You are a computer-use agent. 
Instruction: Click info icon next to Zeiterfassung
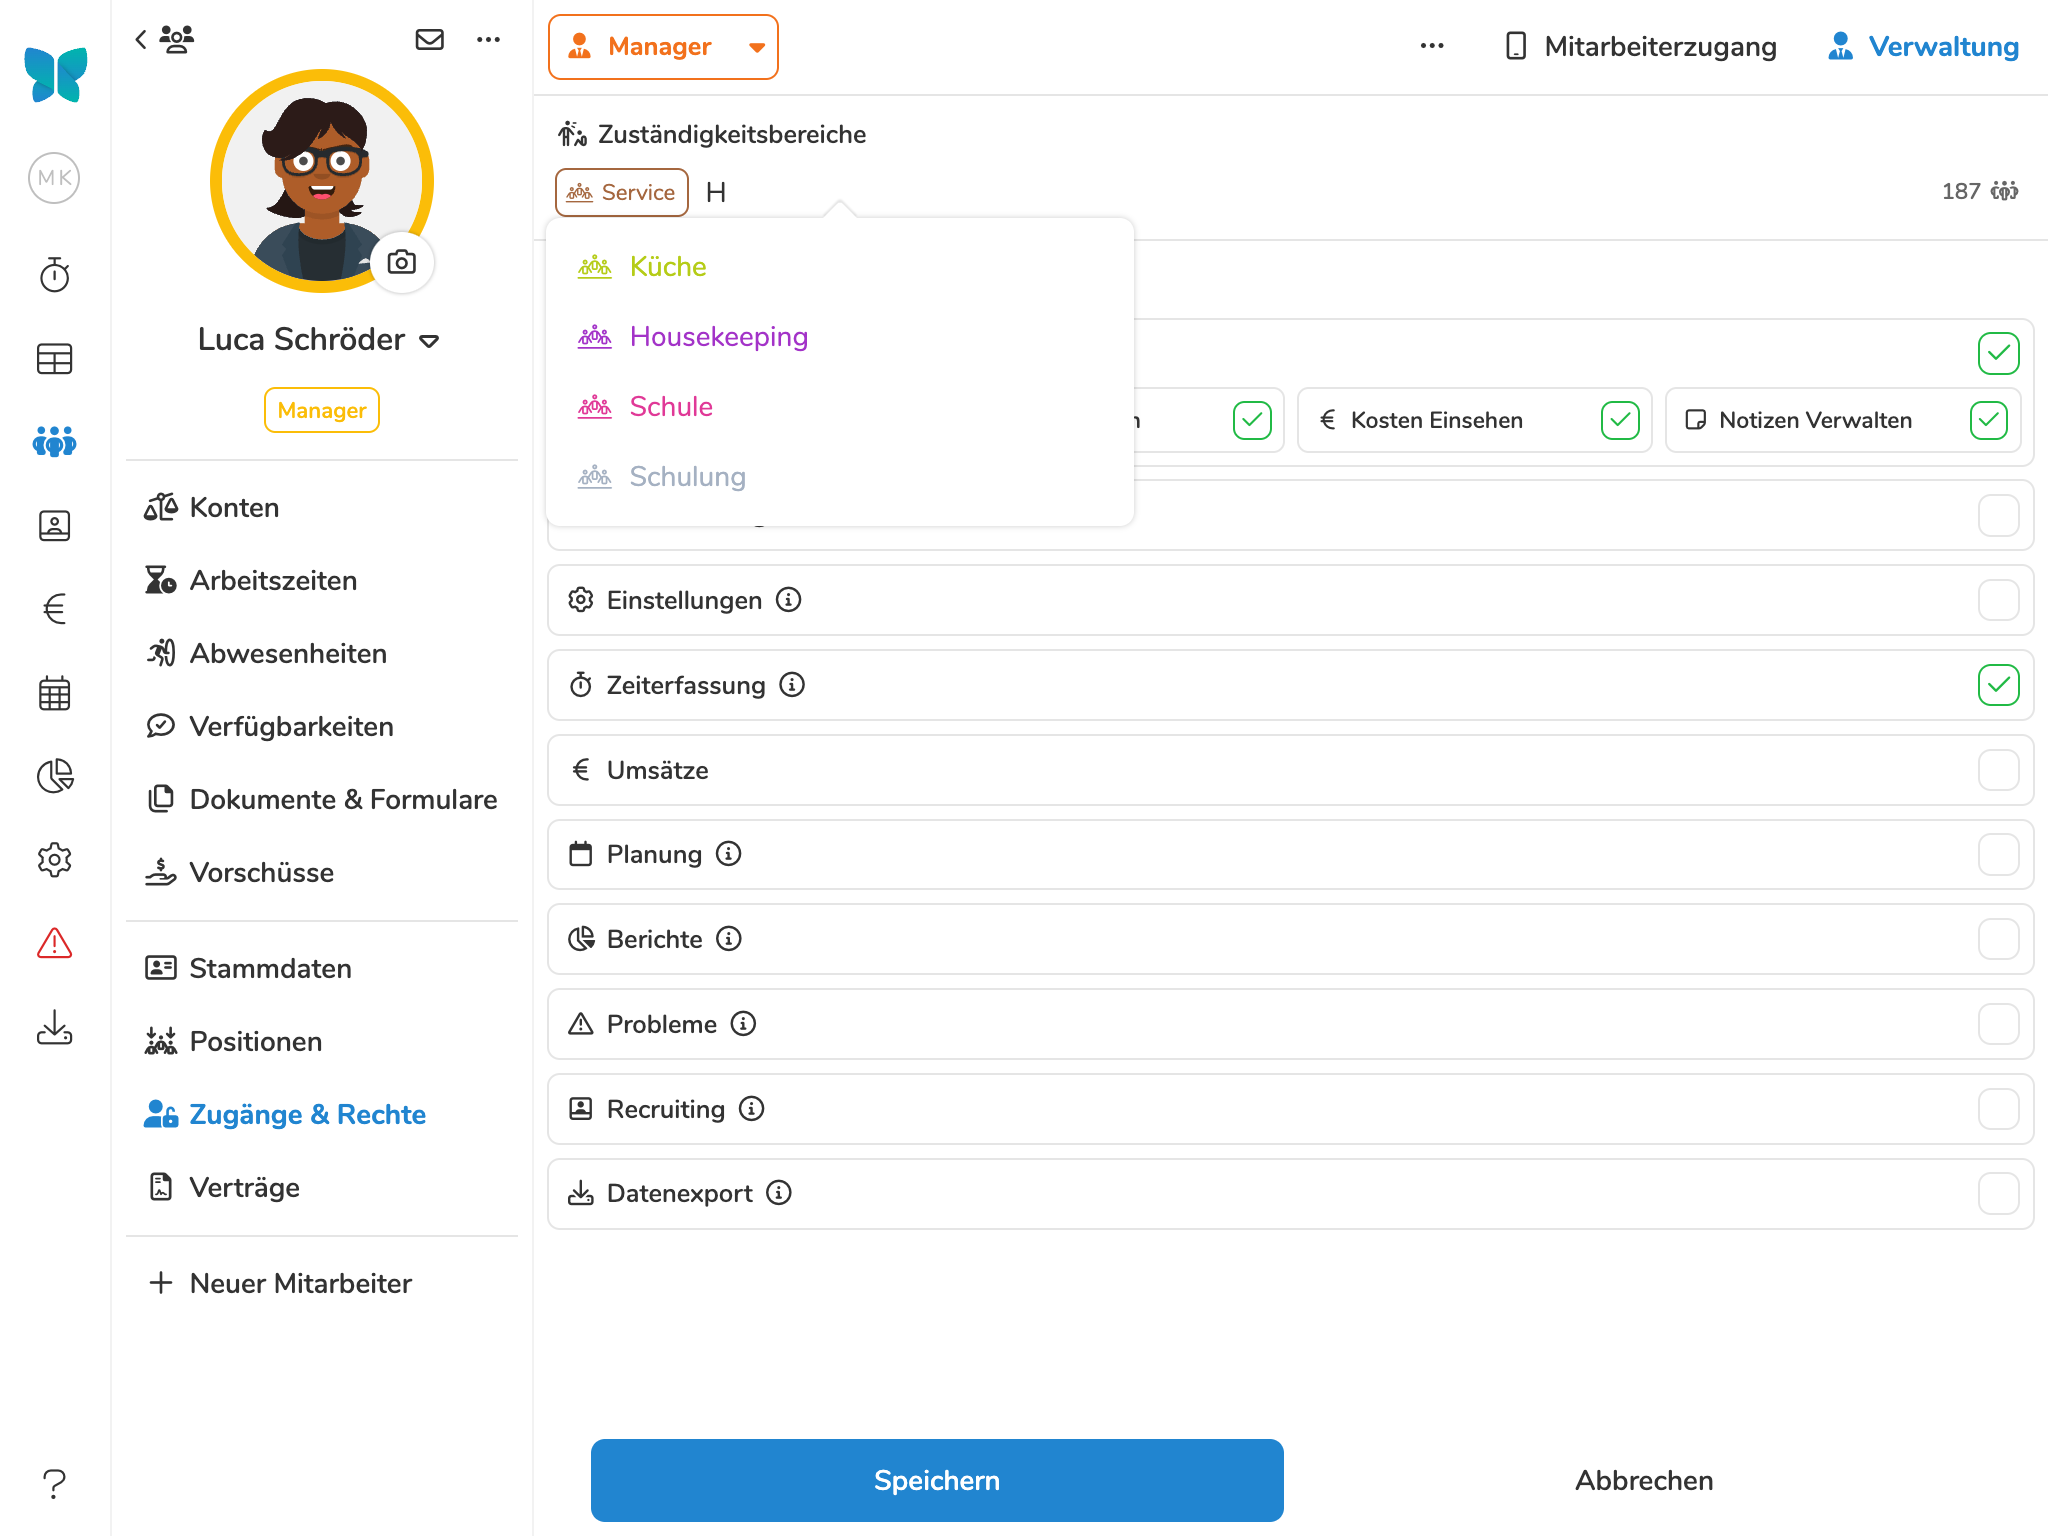click(x=792, y=685)
